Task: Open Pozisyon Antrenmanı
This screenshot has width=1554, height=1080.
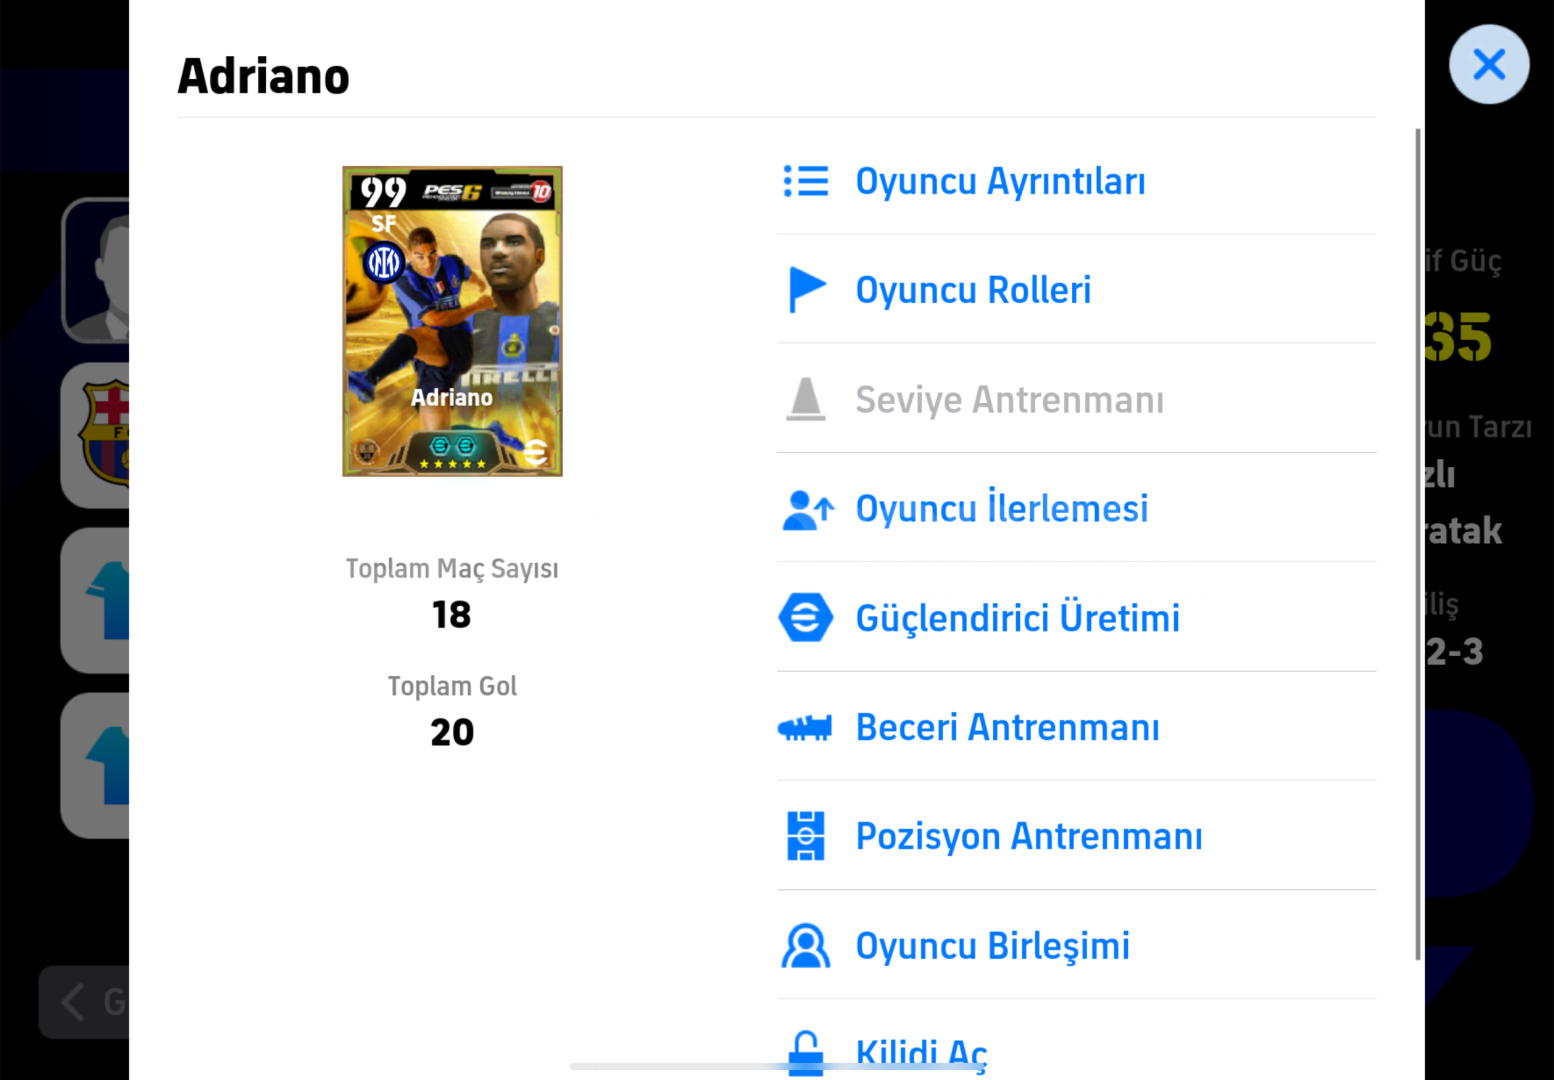Action: (x=1076, y=836)
